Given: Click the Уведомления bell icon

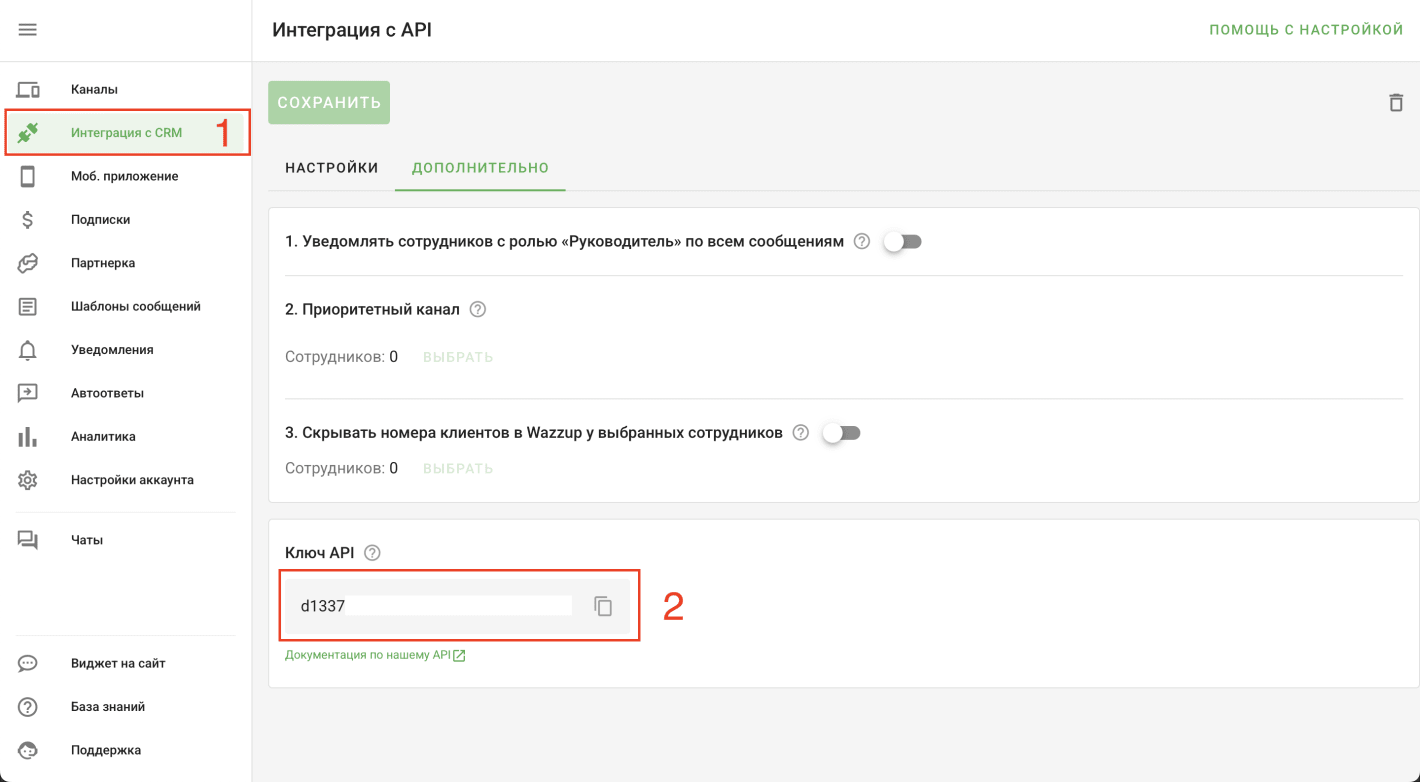Looking at the screenshot, I should click(x=28, y=350).
